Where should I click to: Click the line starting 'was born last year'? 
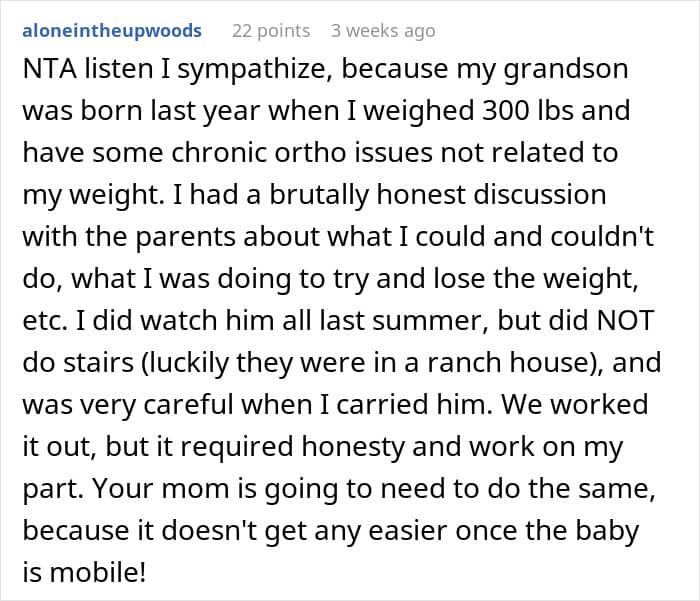tap(326, 111)
